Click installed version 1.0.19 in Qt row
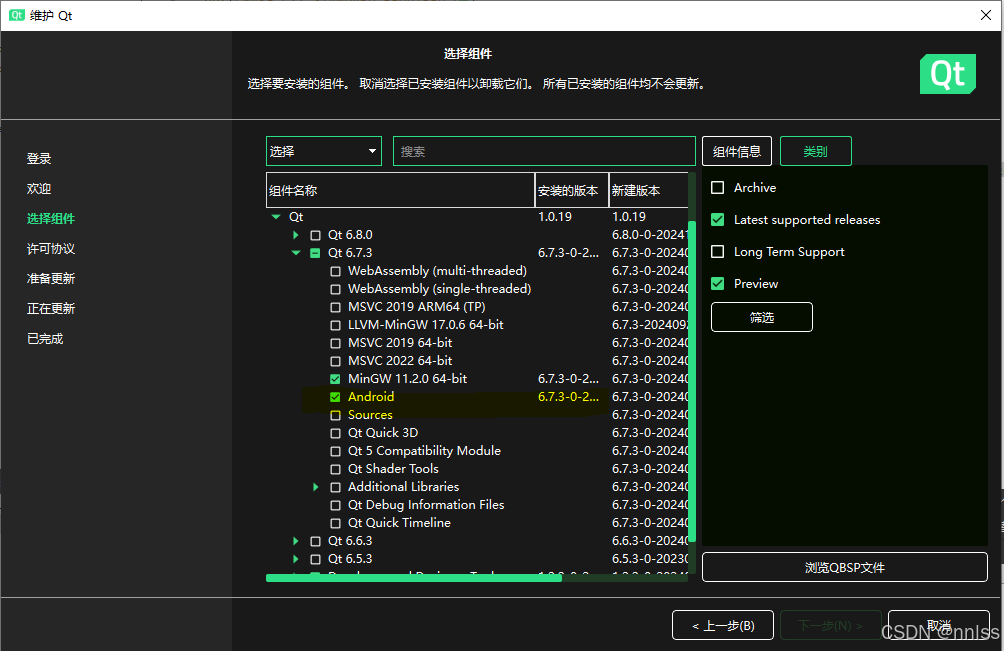 click(555, 217)
